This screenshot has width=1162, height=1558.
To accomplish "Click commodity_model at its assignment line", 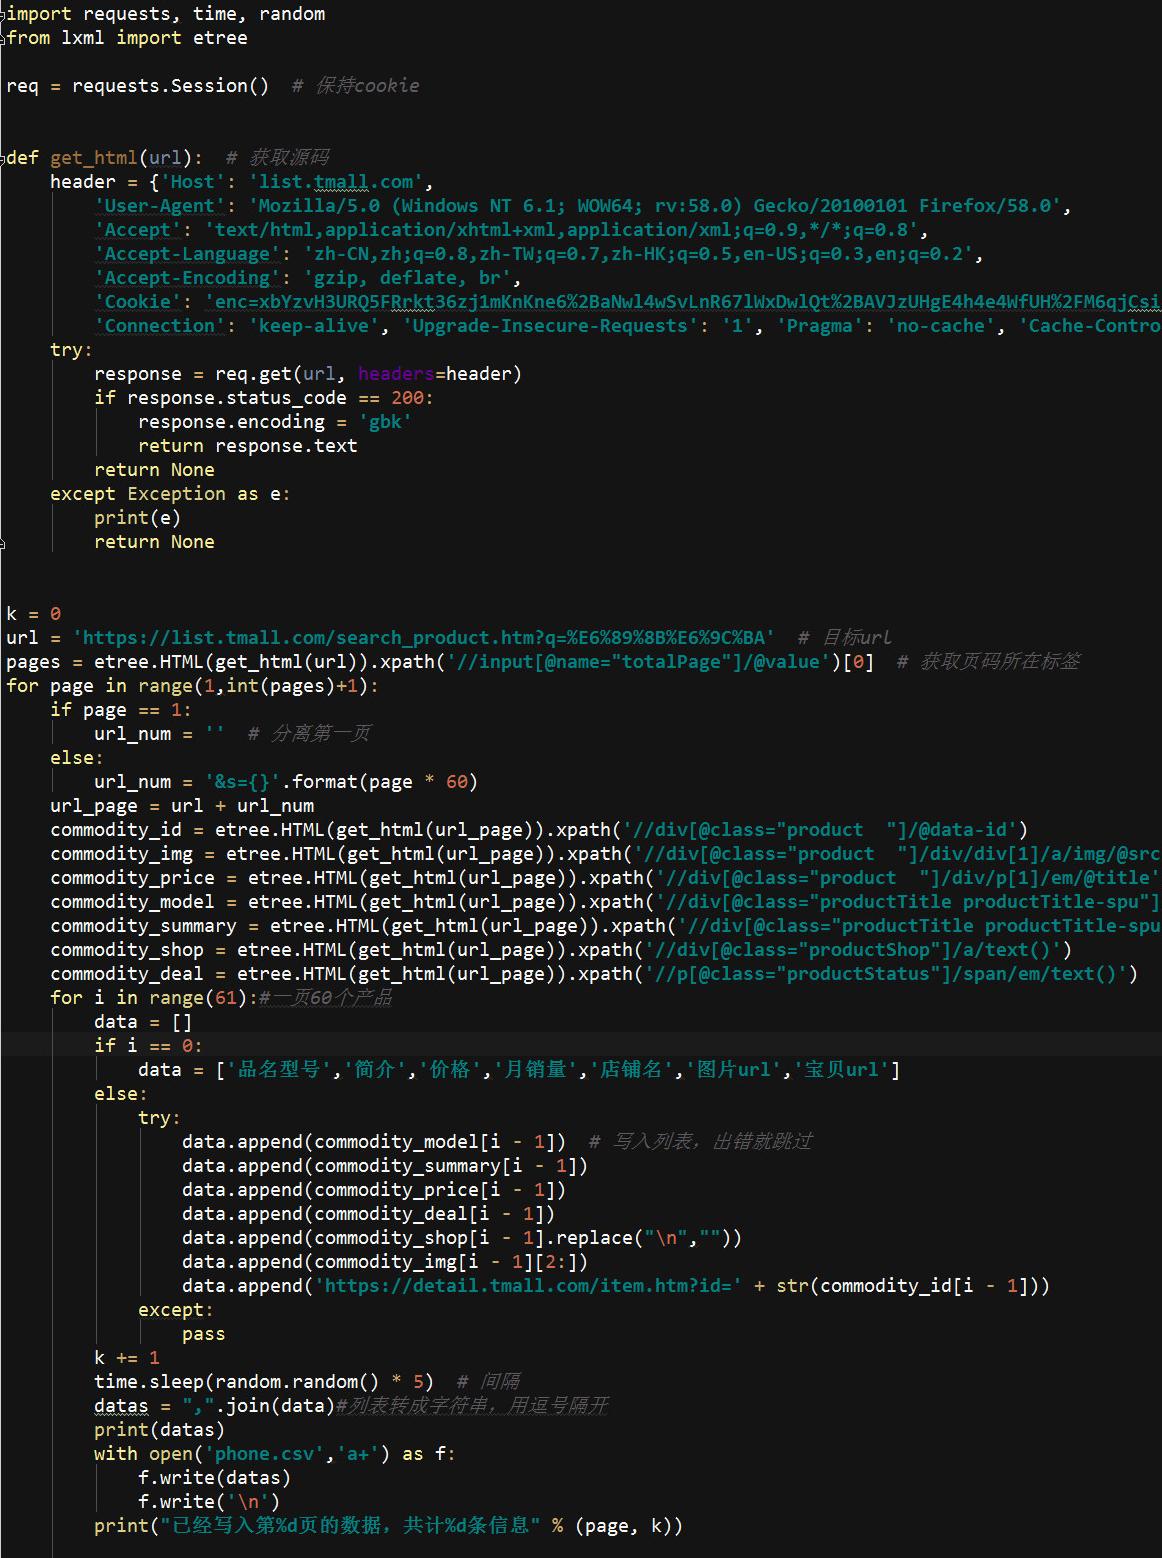I will click(x=132, y=902).
